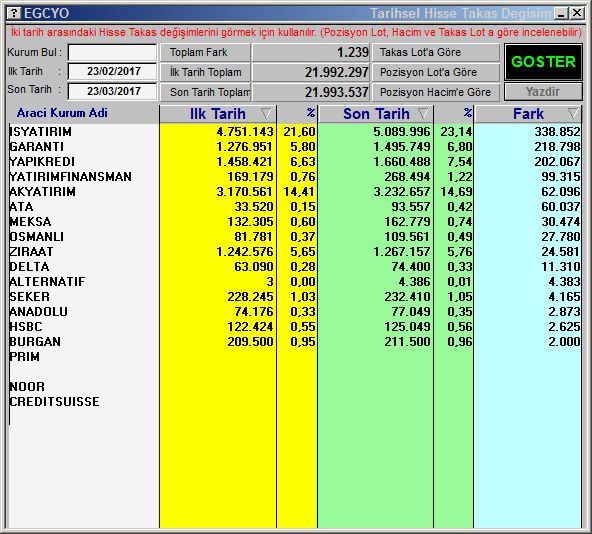Select the YATIRIMFINANSMAN row
Screen dimensions: 592x534
coord(294,177)
